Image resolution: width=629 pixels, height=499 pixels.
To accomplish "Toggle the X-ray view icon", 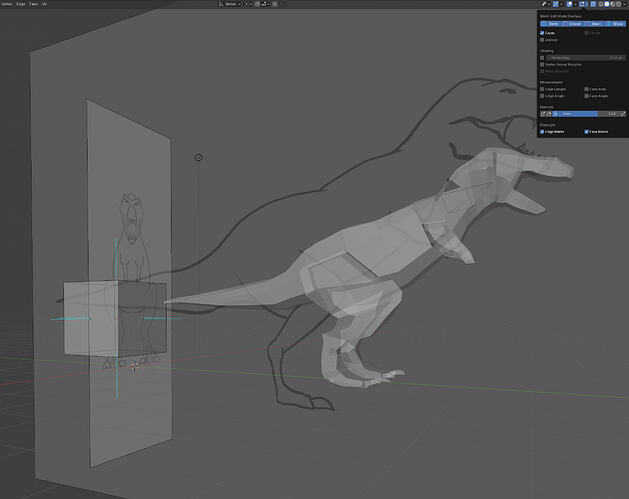I will 594,4.
